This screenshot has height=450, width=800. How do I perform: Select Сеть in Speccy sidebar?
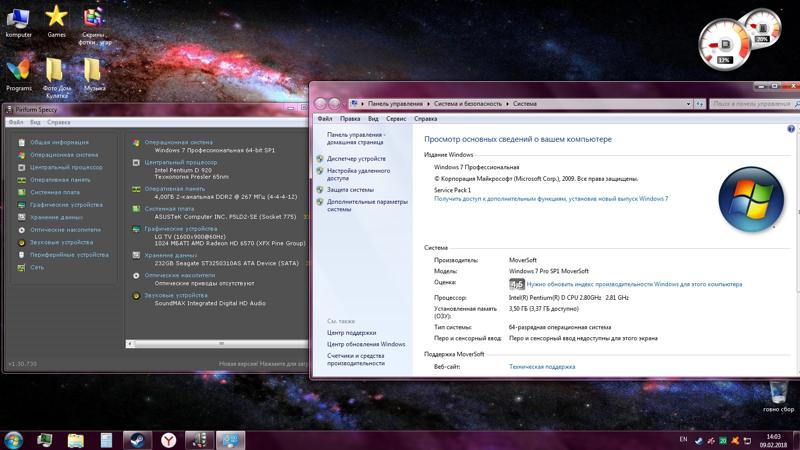click(x=37, y=267)
